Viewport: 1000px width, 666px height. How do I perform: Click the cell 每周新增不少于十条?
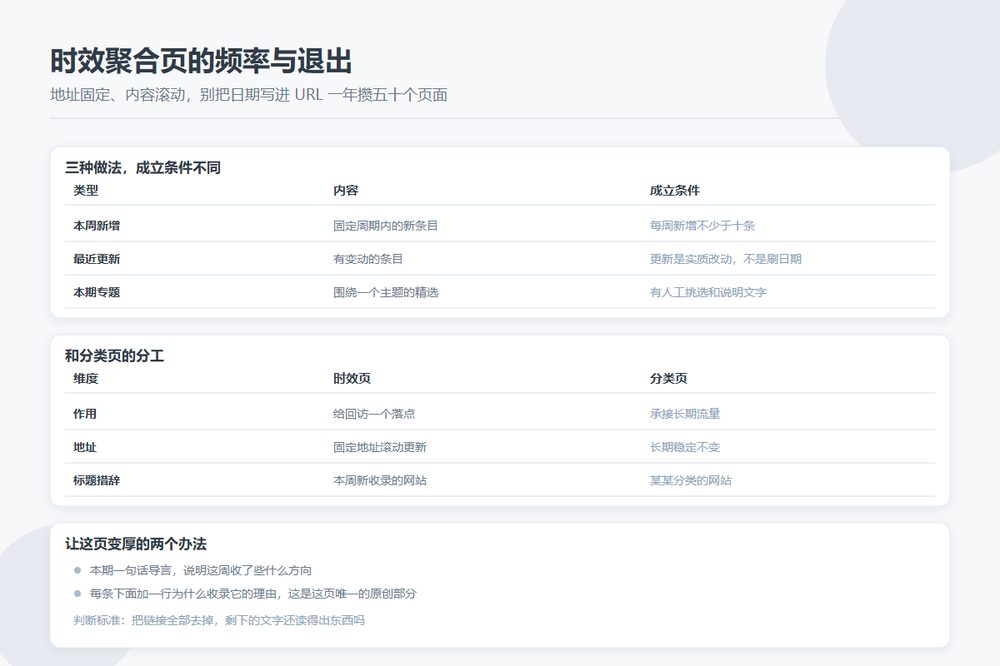[x=702, y=226]
